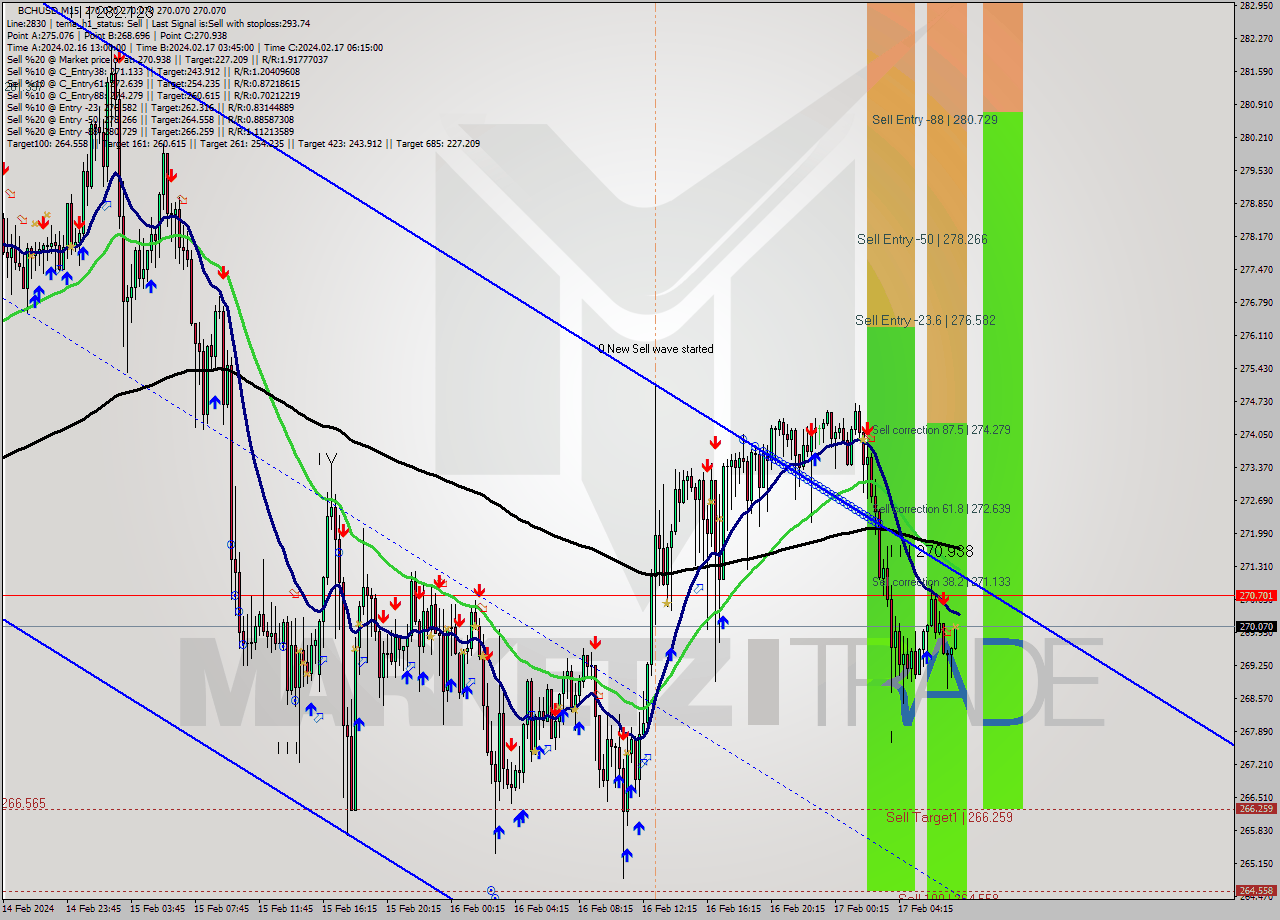Select the 'Sell %10 @ C_Entry38' line
1280x920 pixels.
[153, 71]
